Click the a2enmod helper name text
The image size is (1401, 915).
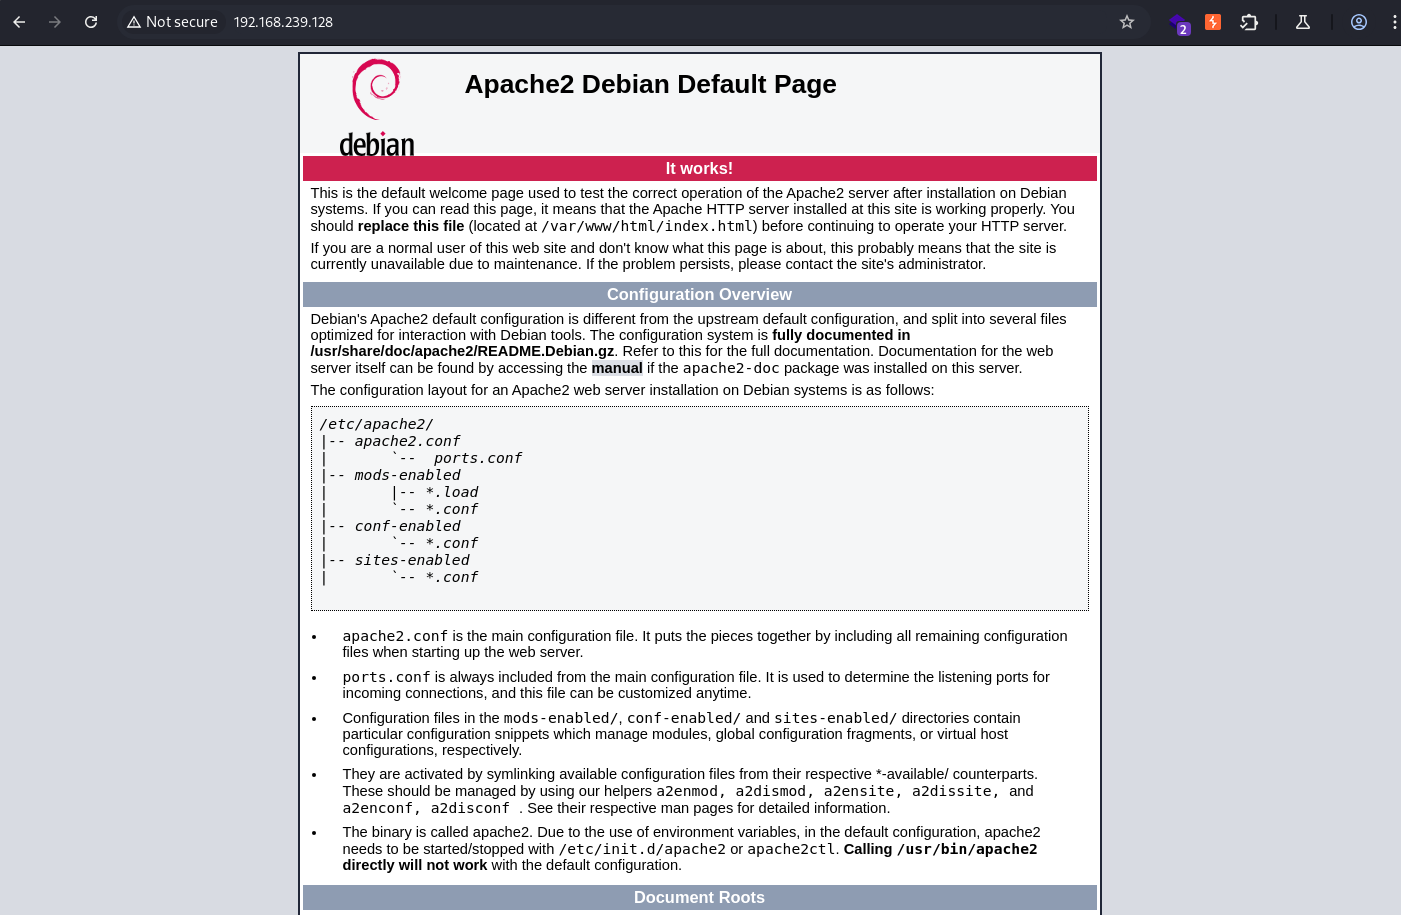coord(687,791)
